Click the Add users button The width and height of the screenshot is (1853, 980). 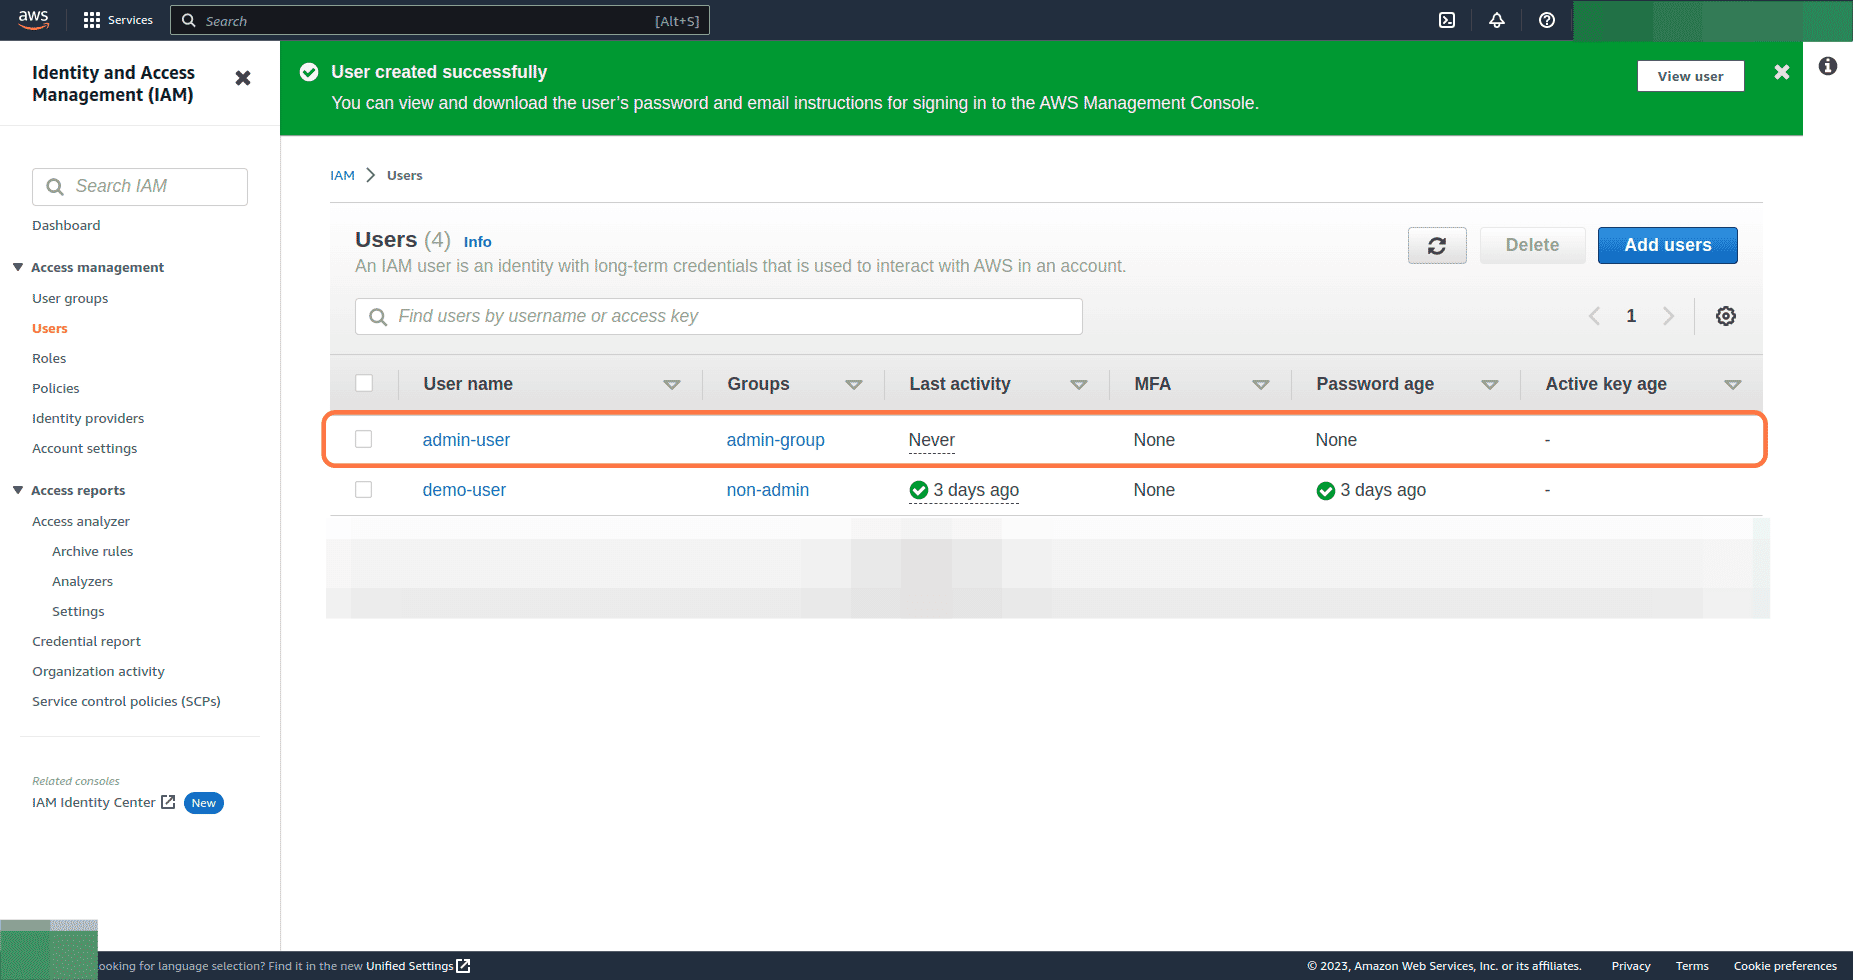[x=1668, y=245]
